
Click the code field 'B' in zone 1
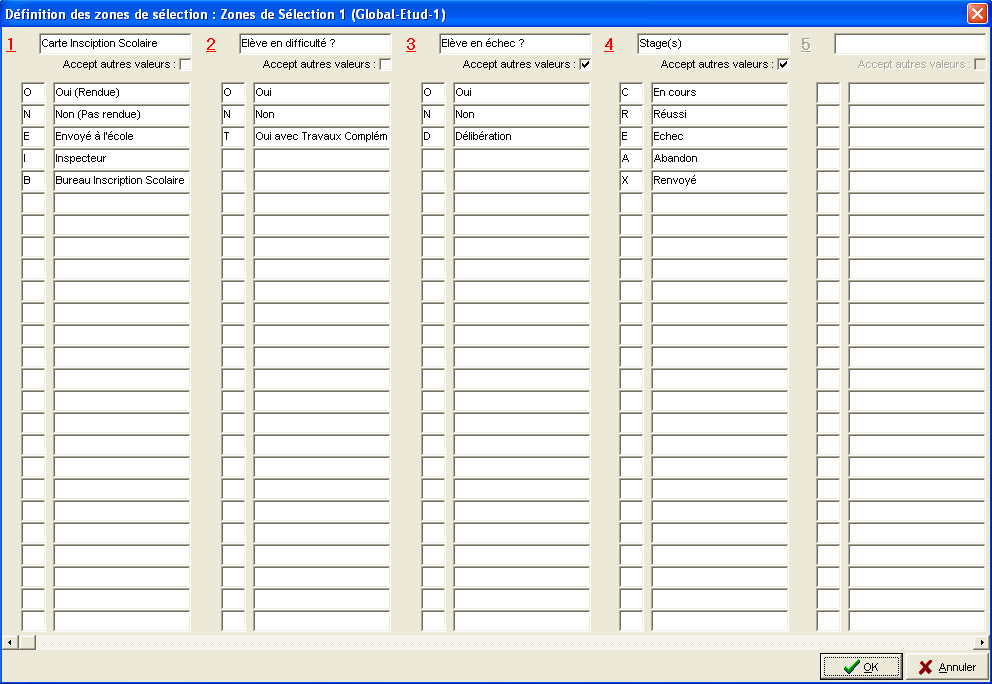pos(34,181)
